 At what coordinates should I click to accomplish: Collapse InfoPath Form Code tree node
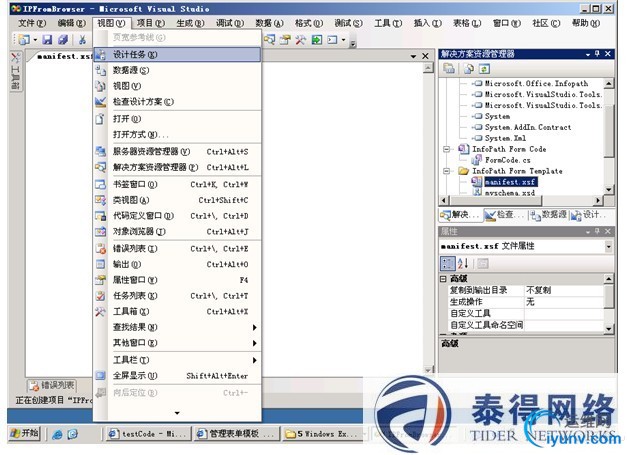(x=446, y=149)
